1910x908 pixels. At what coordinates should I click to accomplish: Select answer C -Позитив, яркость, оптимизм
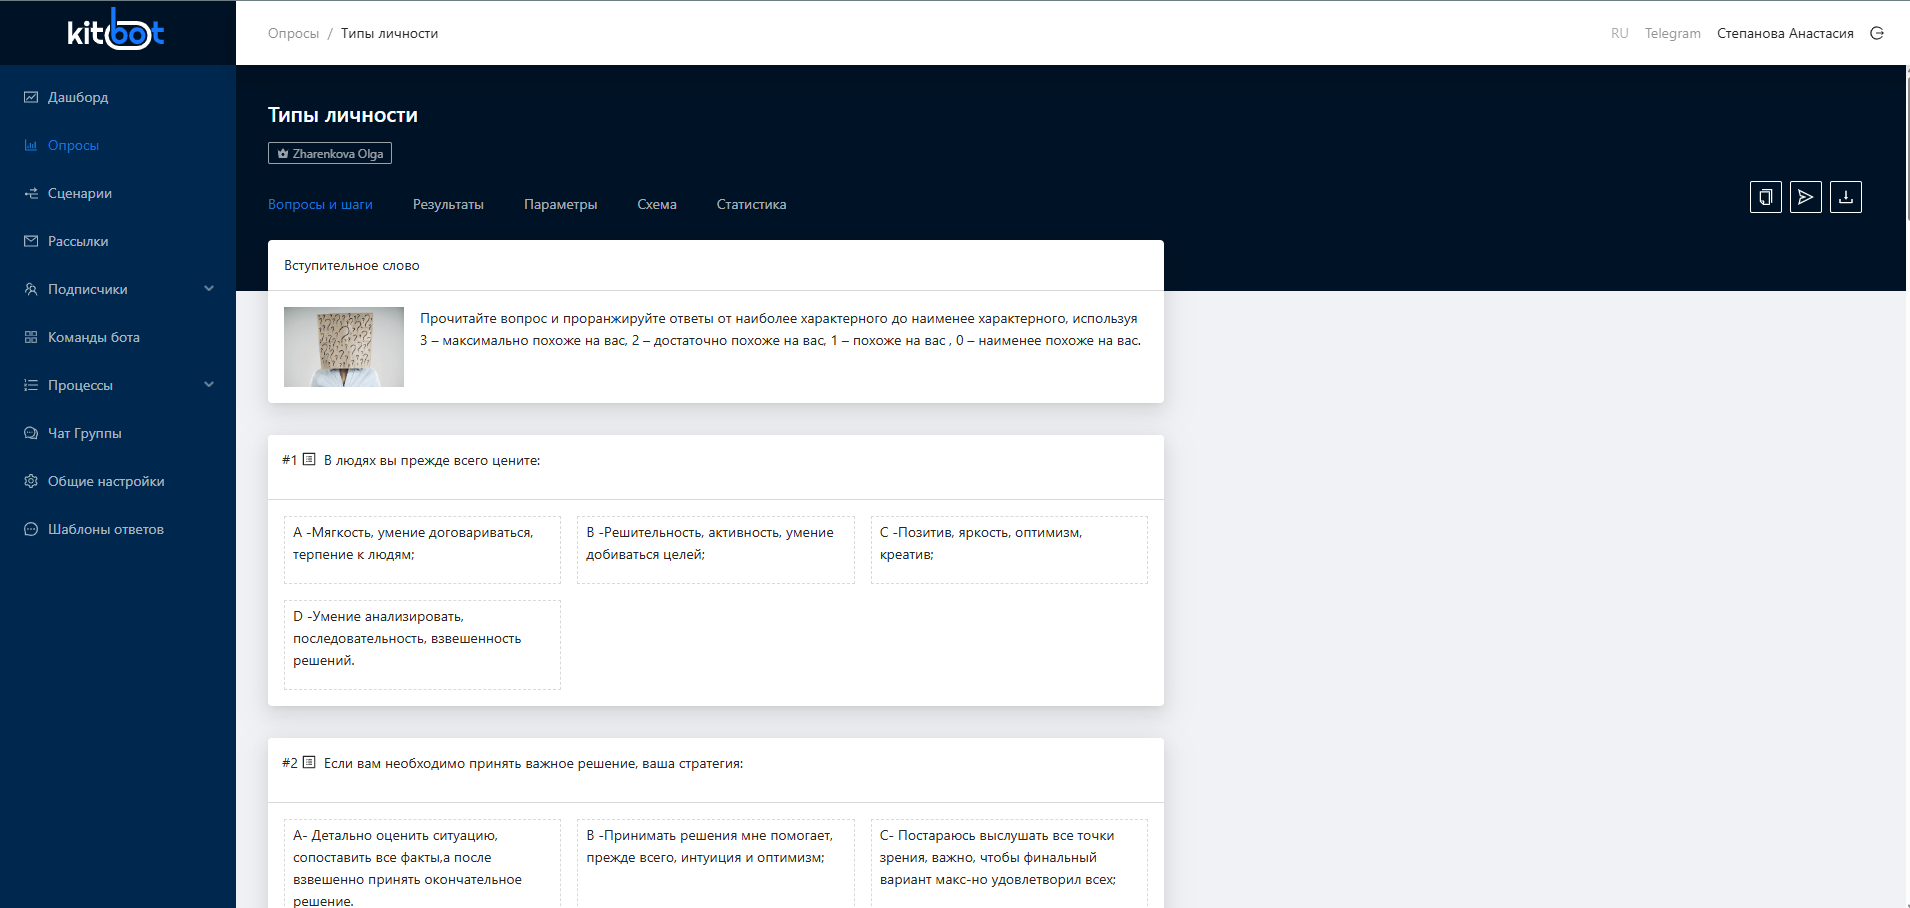pos(1009,550)
